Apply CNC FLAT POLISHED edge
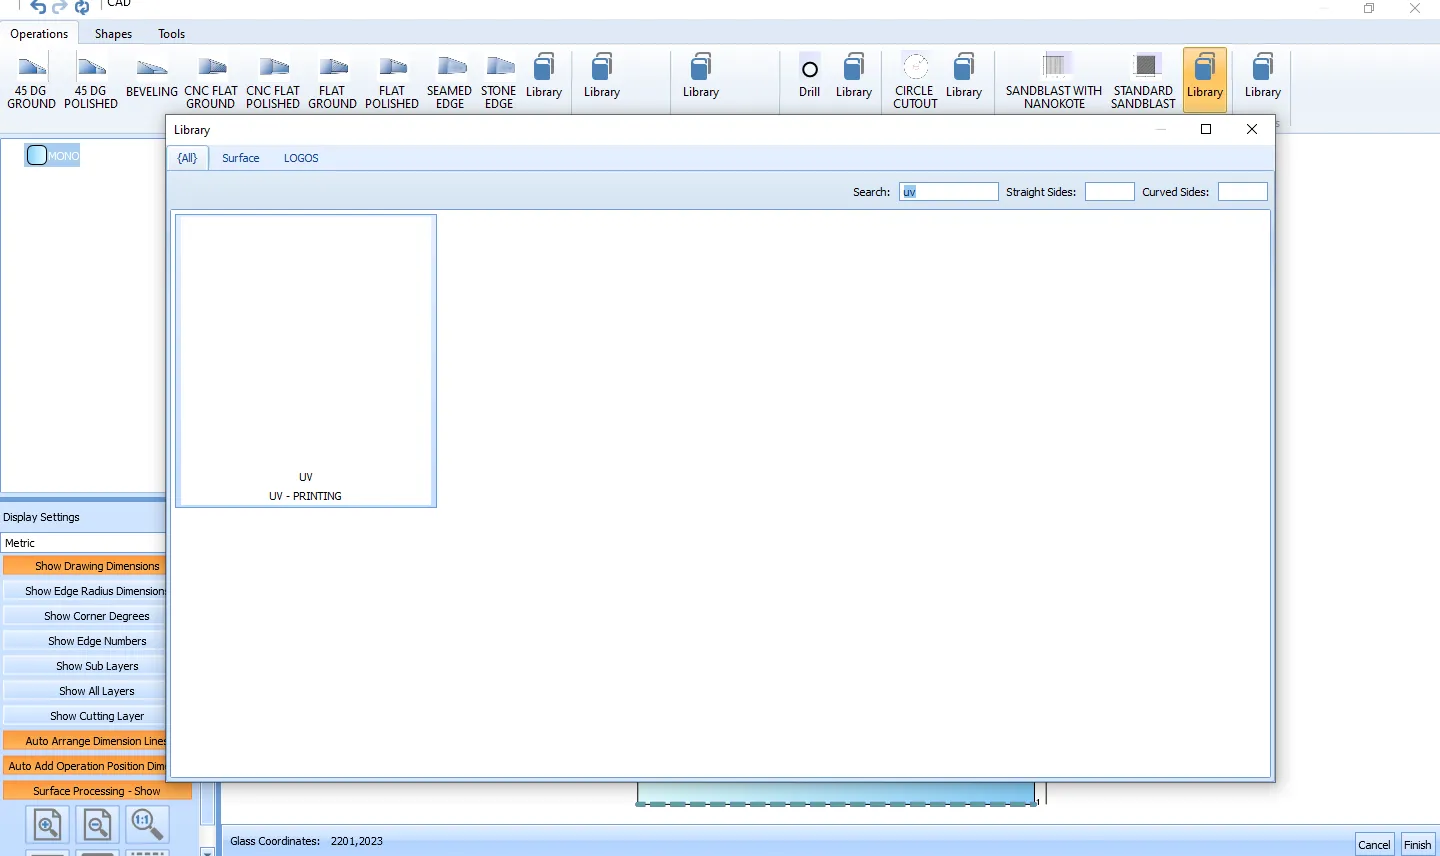Image resolution: width=1440 pixels, height=856 pixels. click(x=273, y=82)
